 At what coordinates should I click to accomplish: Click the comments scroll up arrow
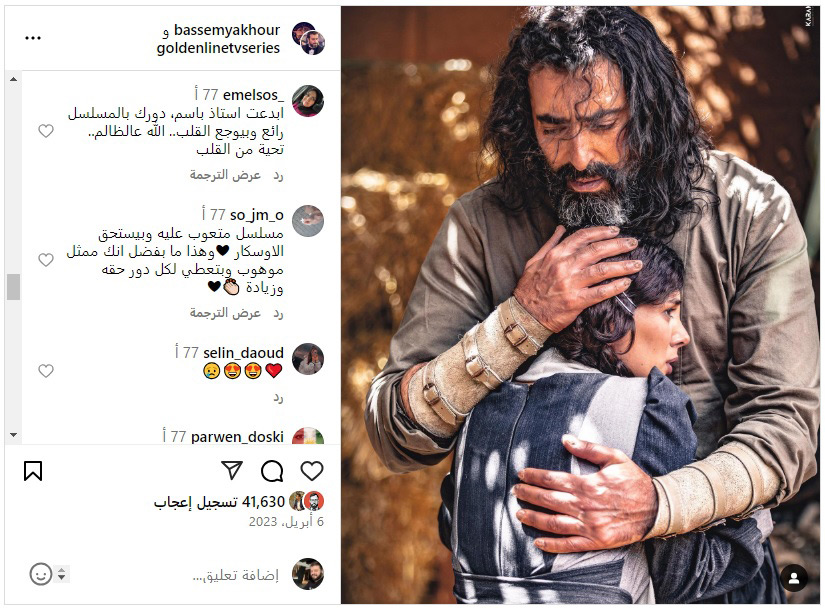coord(14,79)
